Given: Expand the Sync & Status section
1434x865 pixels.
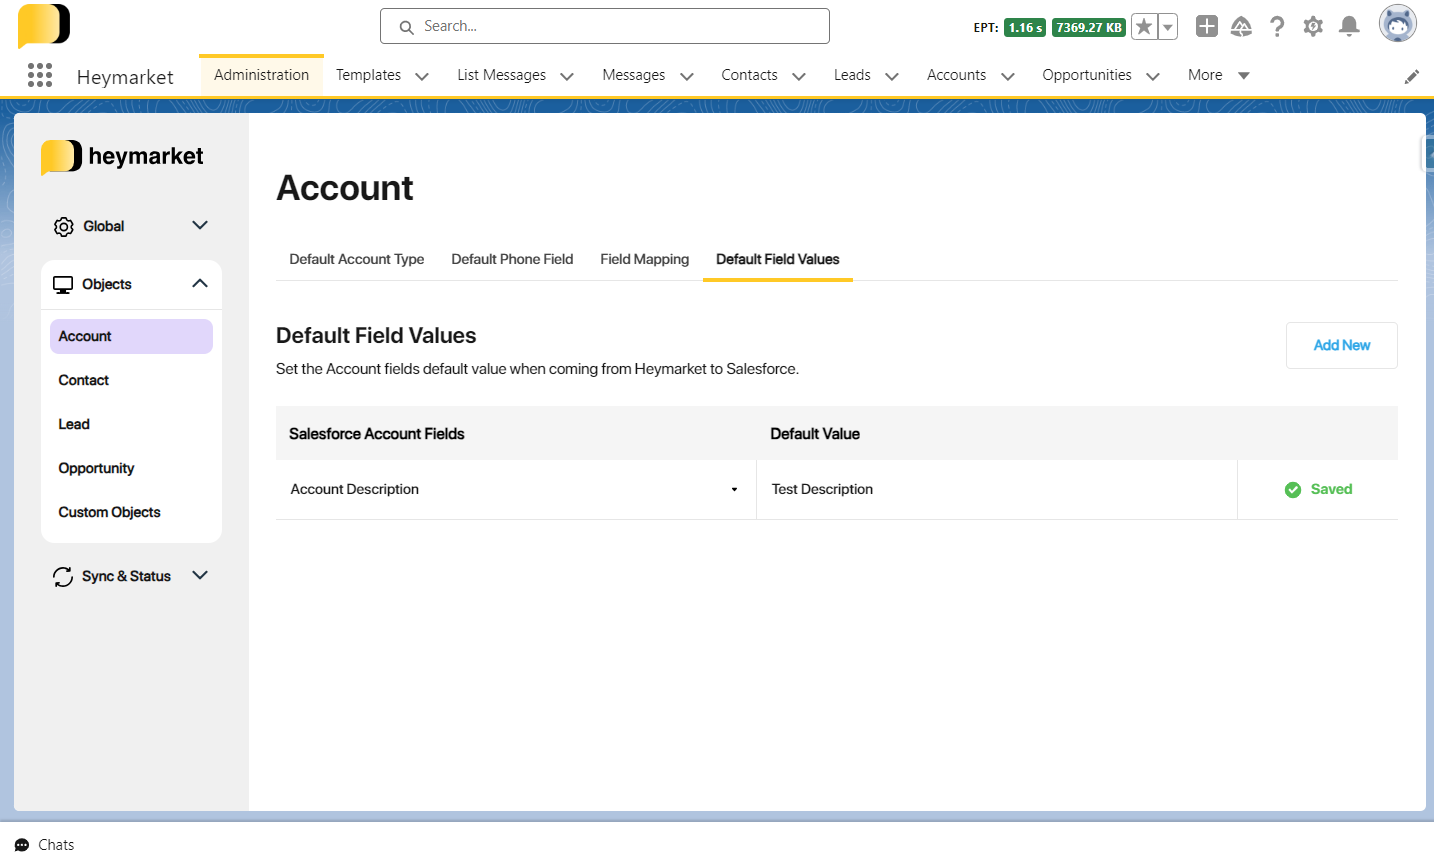Looking at the screenshot, I should (x=200, y=576).
